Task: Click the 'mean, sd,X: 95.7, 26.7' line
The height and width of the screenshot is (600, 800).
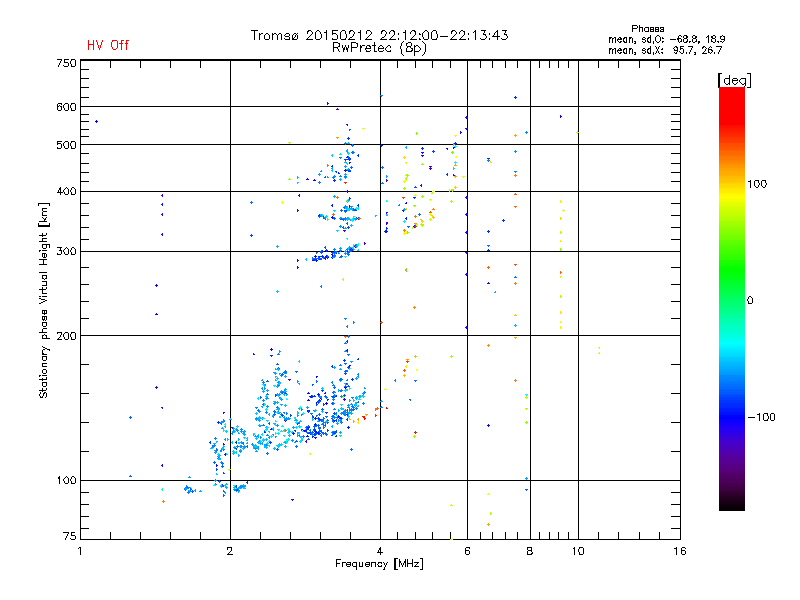Action: tap(665, 50)
